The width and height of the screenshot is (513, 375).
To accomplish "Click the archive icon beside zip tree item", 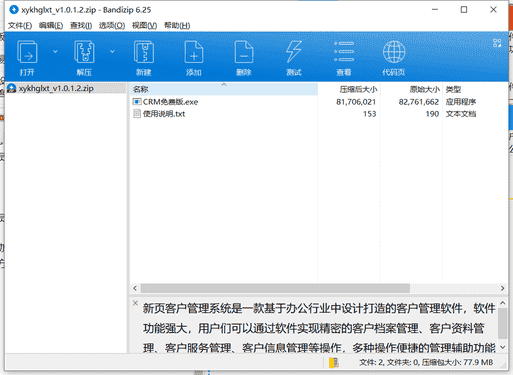I will 12,88.
